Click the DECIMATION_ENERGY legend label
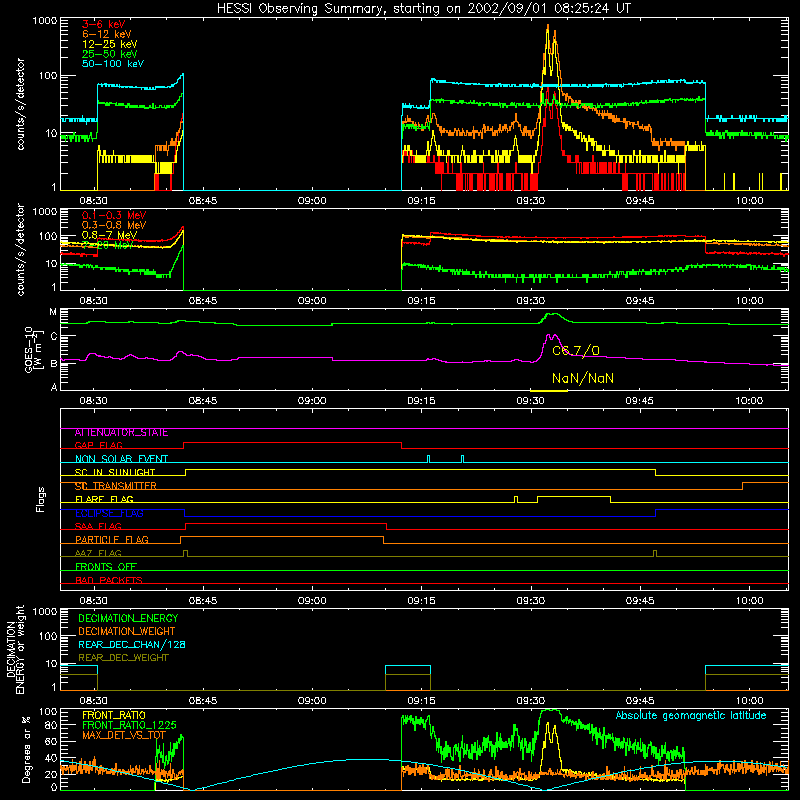800x800 pixels. (x=128, y=618)
